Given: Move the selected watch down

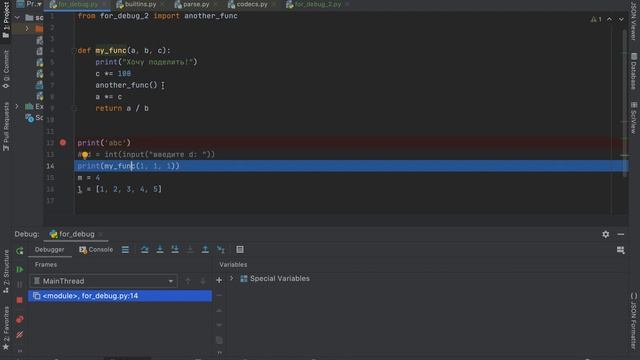Looking at the screenshot, I should coord(219,325).
